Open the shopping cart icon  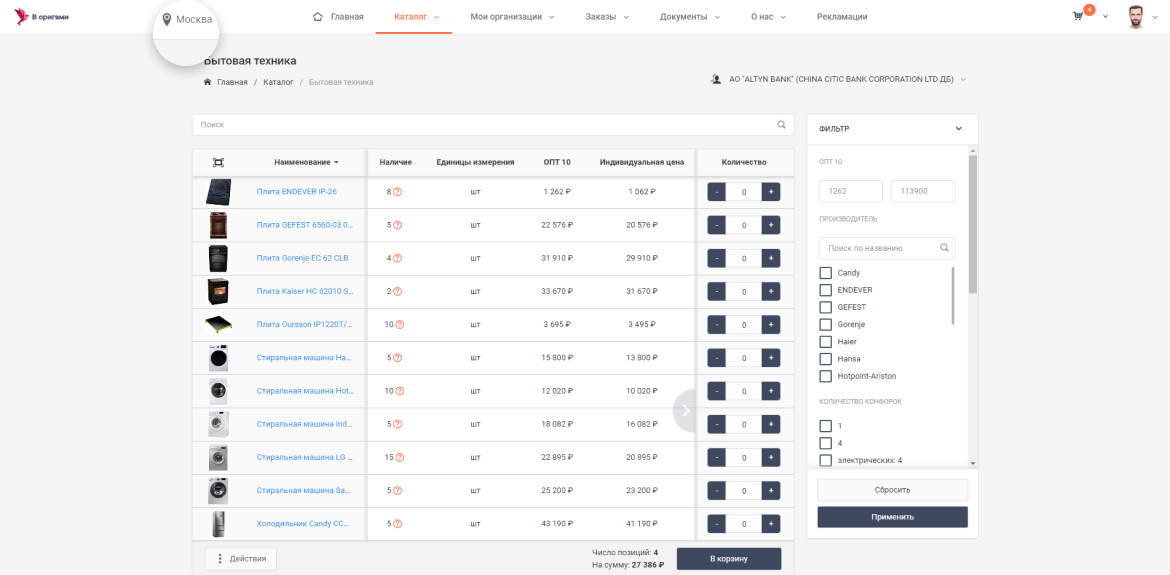[x=1077, y=16]
